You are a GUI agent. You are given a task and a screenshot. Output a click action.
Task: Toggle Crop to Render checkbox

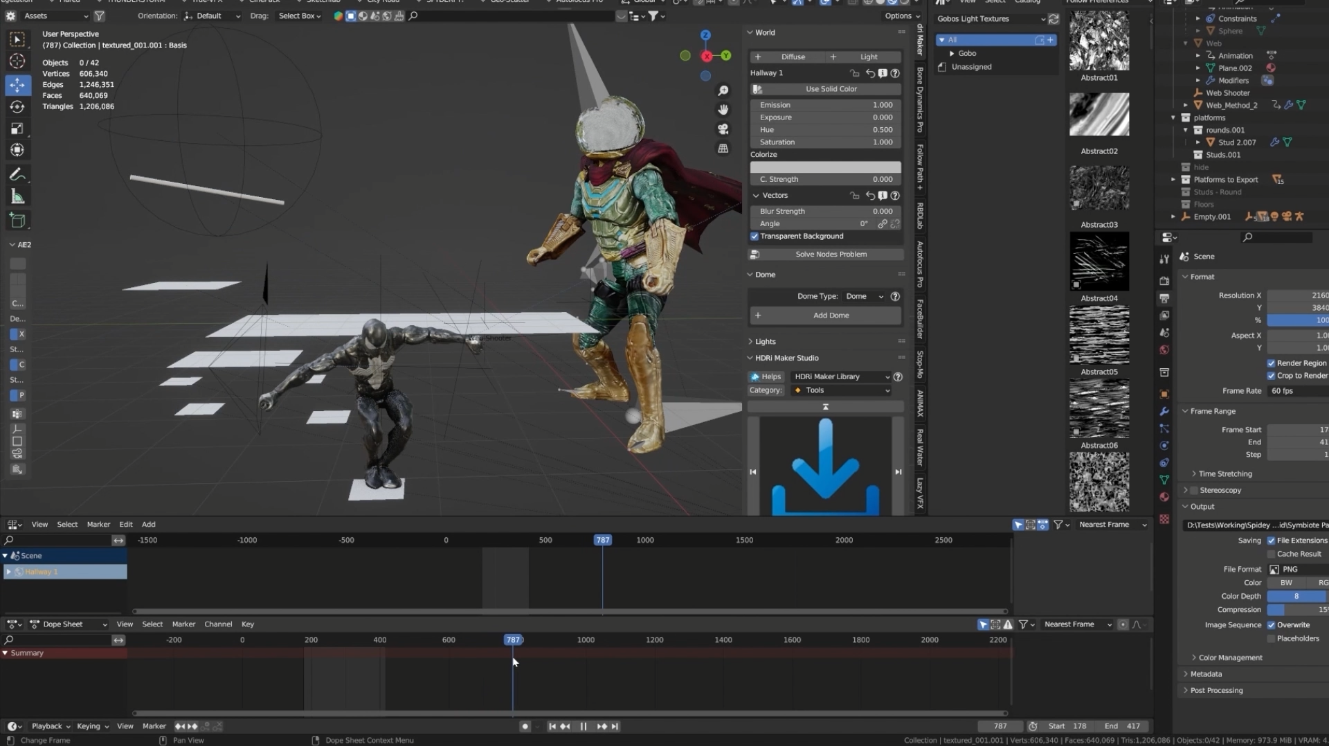(1271, 375)
